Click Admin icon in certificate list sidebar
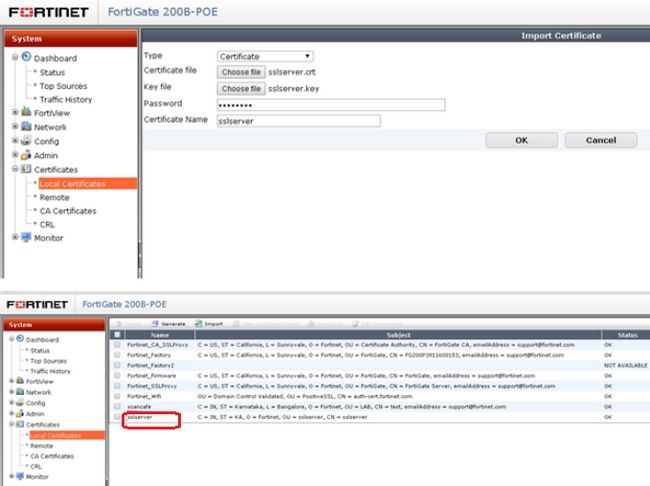The height and width of the screenshot is (486, 650). click(x=20, y=413)
